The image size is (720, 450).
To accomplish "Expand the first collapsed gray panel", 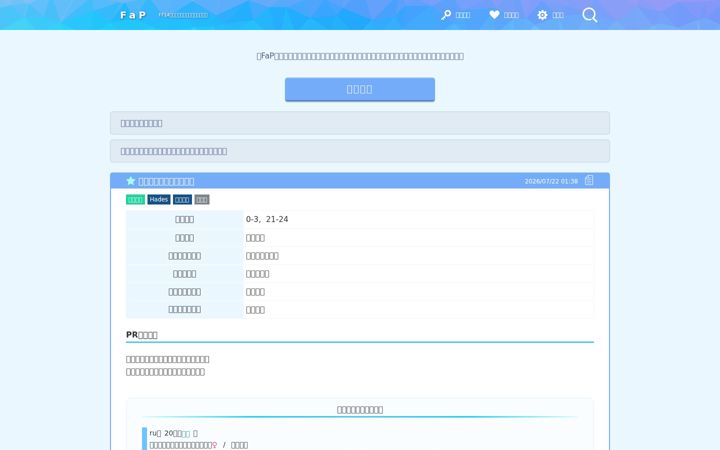I will pyautogui.click(x=360, y=123).
